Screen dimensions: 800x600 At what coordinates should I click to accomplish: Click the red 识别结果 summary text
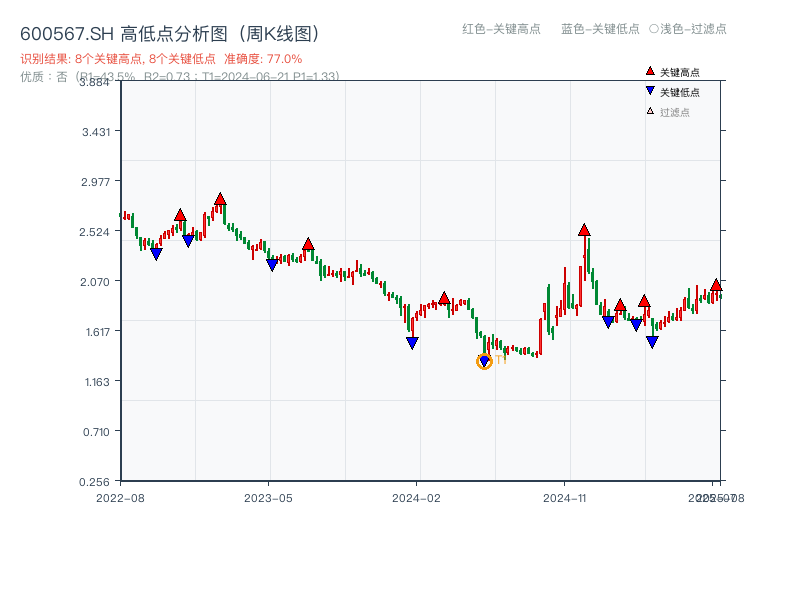coord(161,59)
